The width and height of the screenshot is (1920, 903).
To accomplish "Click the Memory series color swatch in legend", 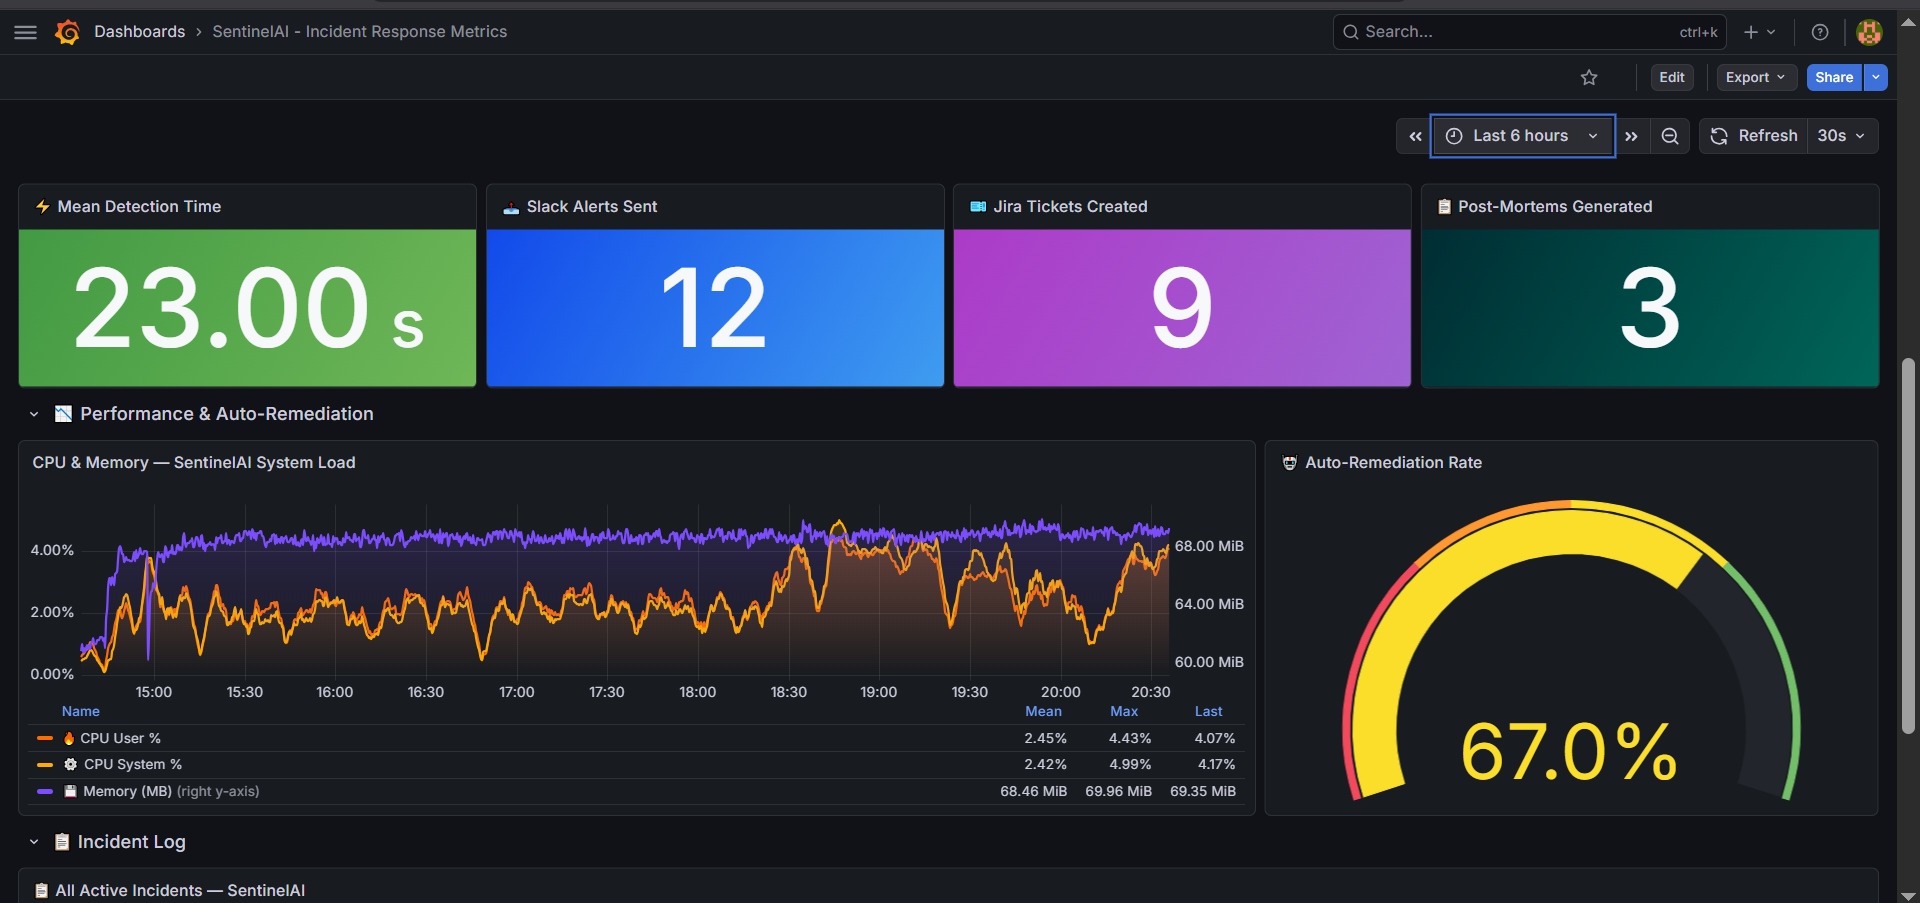I will point(44,791).
